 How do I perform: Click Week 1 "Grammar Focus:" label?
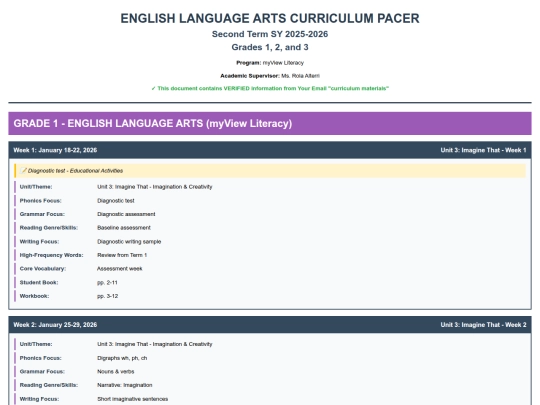tap(42, 214)
